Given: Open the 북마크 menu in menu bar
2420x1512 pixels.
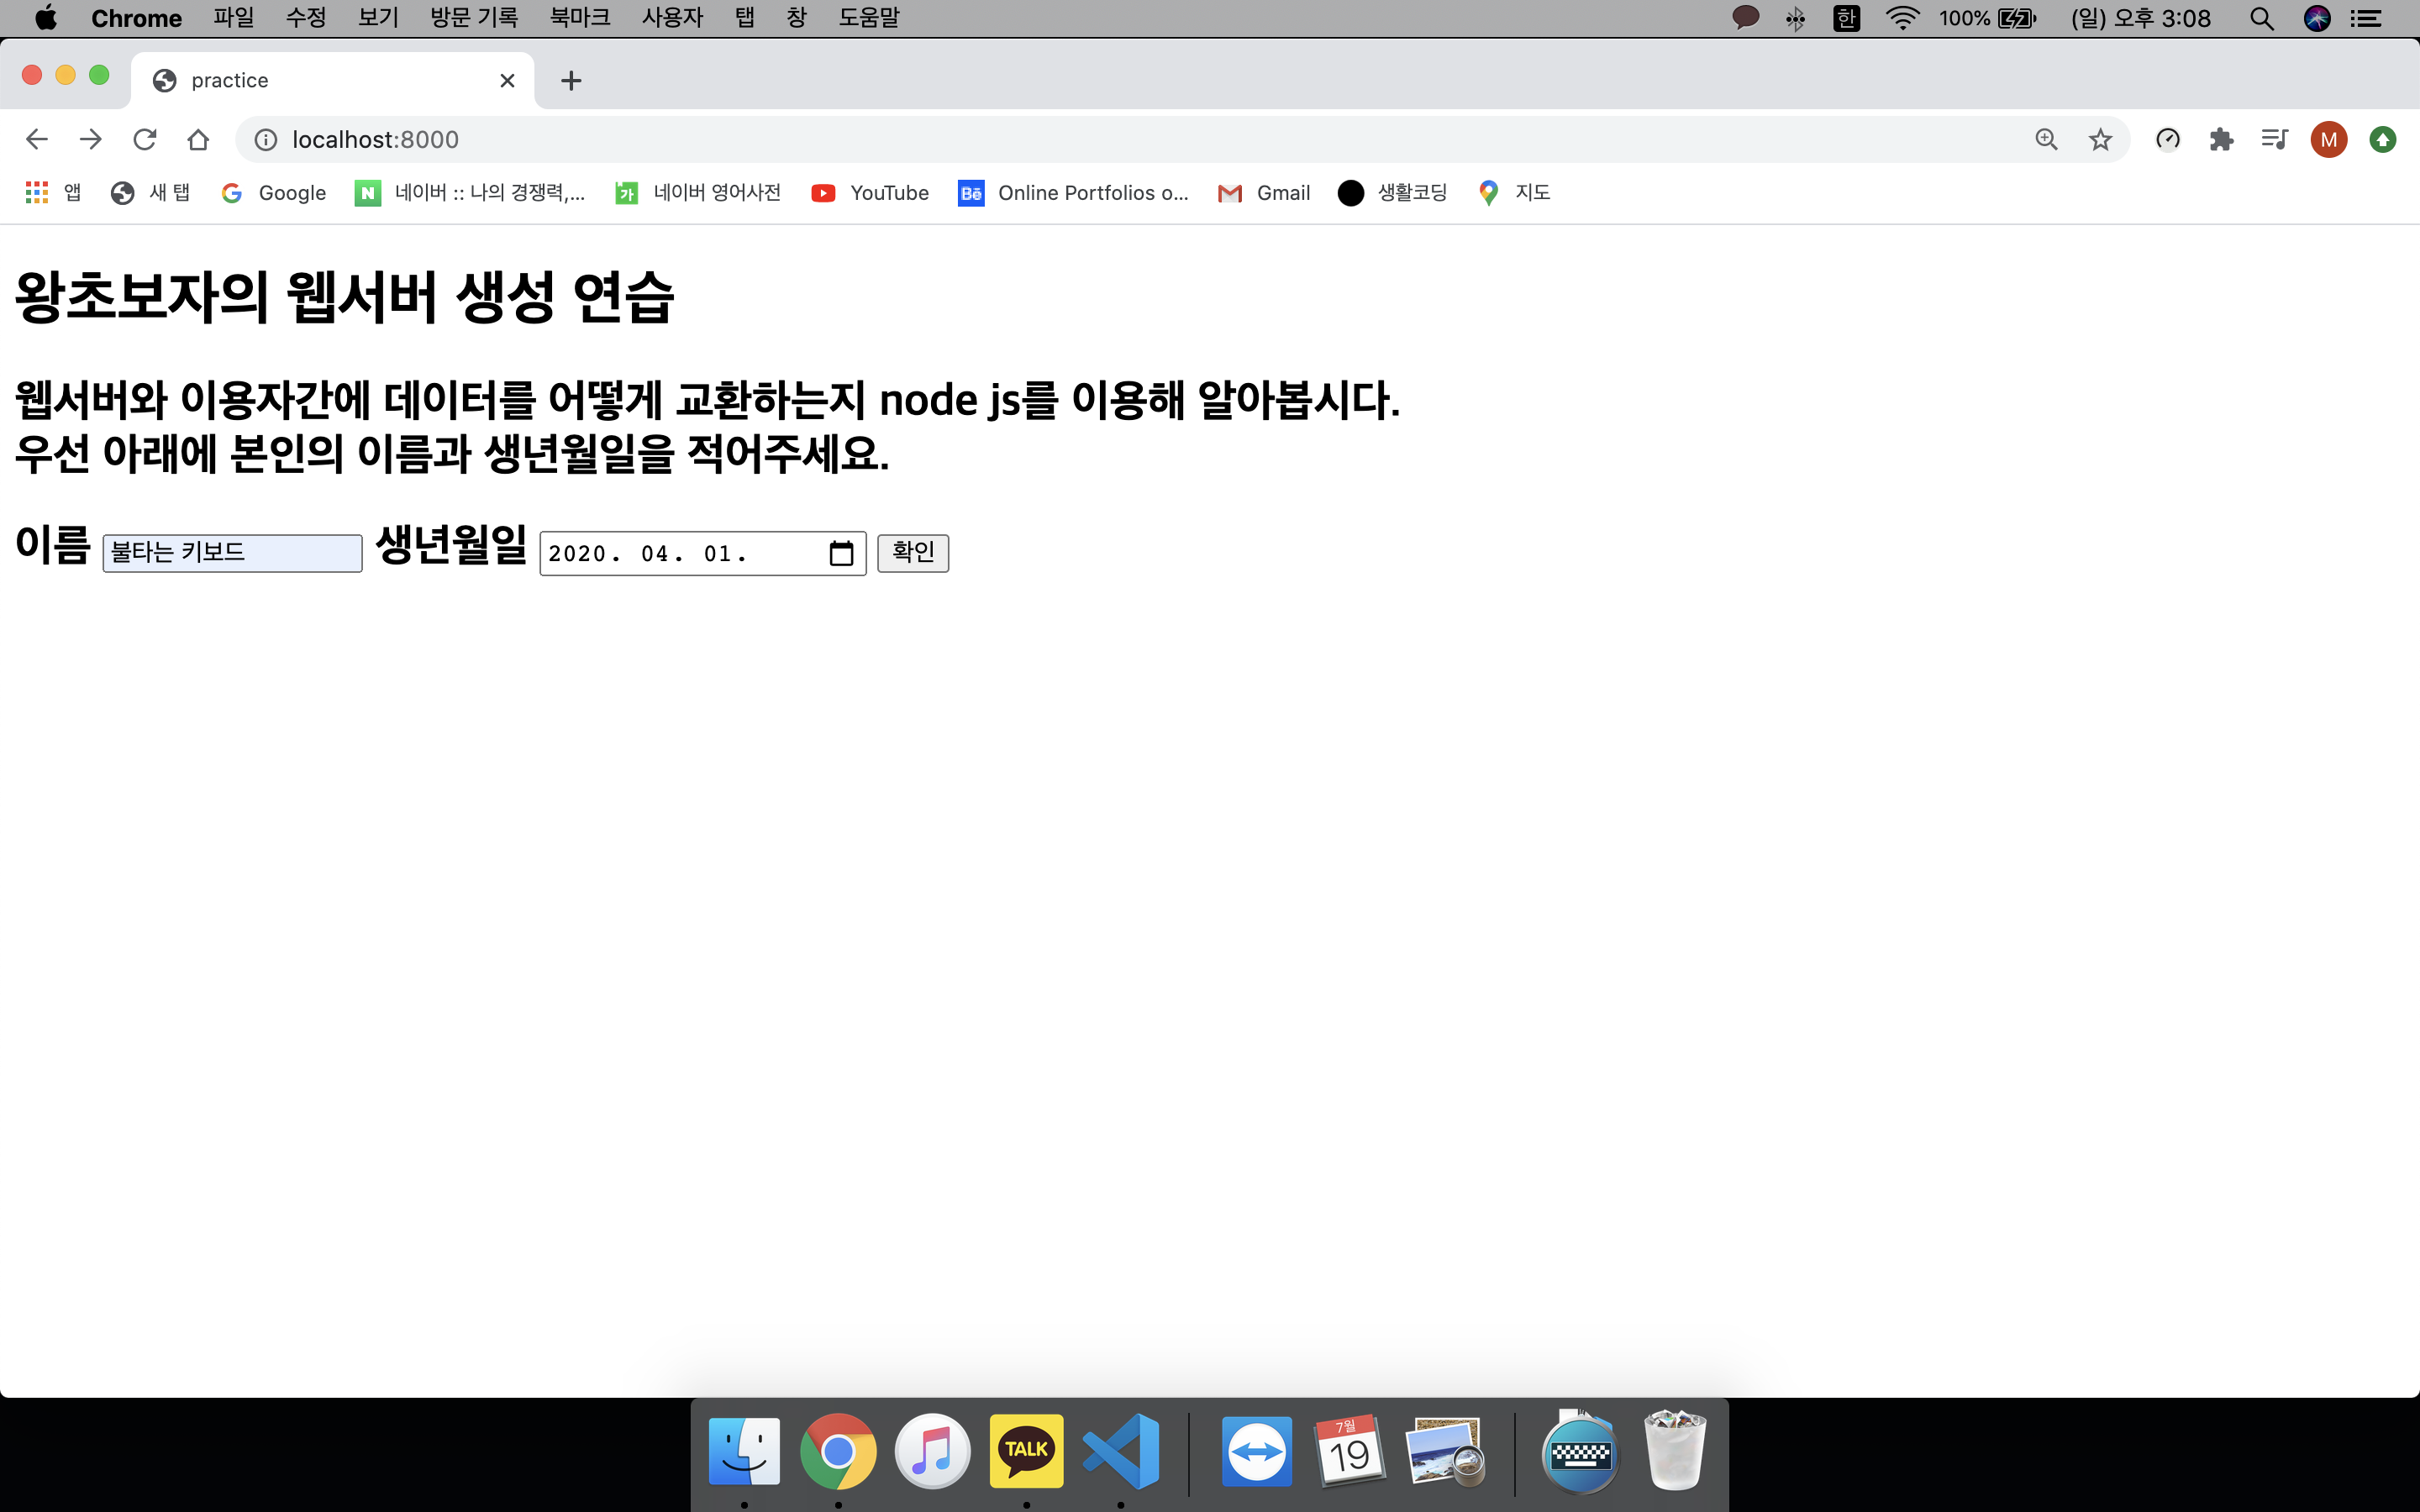Looking at the screenshot, I should 579,18.
